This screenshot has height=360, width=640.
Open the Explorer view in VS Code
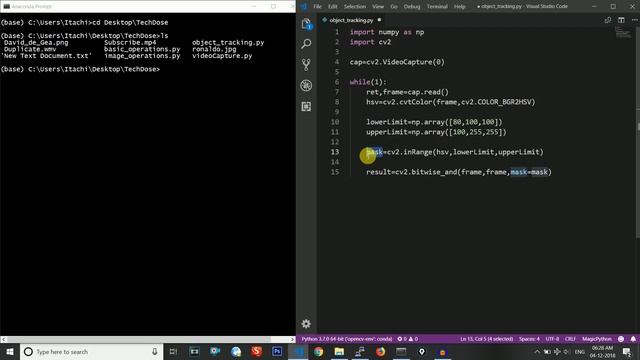(x=306, y=24)
